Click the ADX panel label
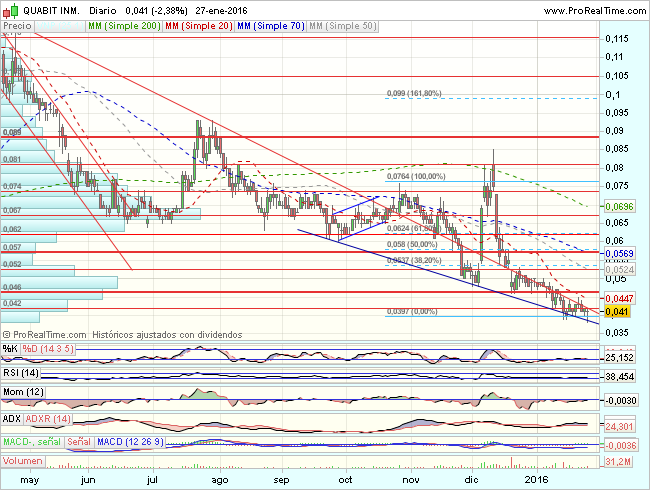 [12, 419]
